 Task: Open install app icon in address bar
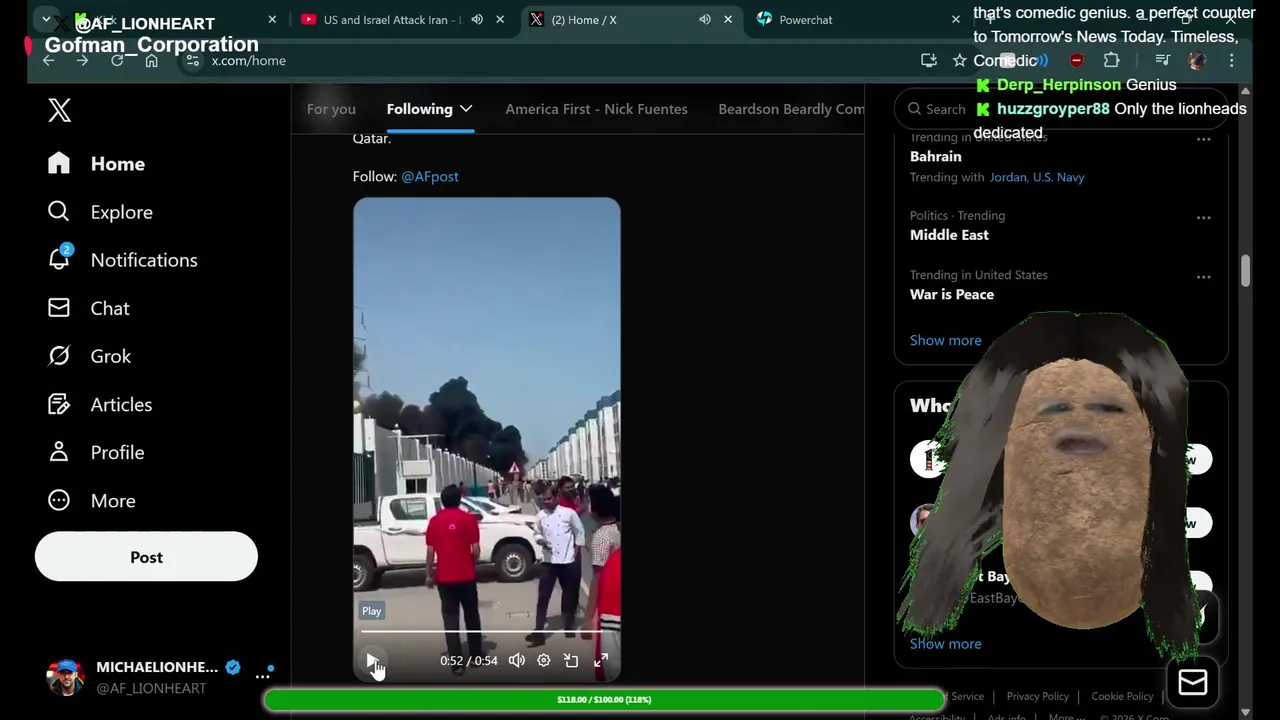coord(929,61)
